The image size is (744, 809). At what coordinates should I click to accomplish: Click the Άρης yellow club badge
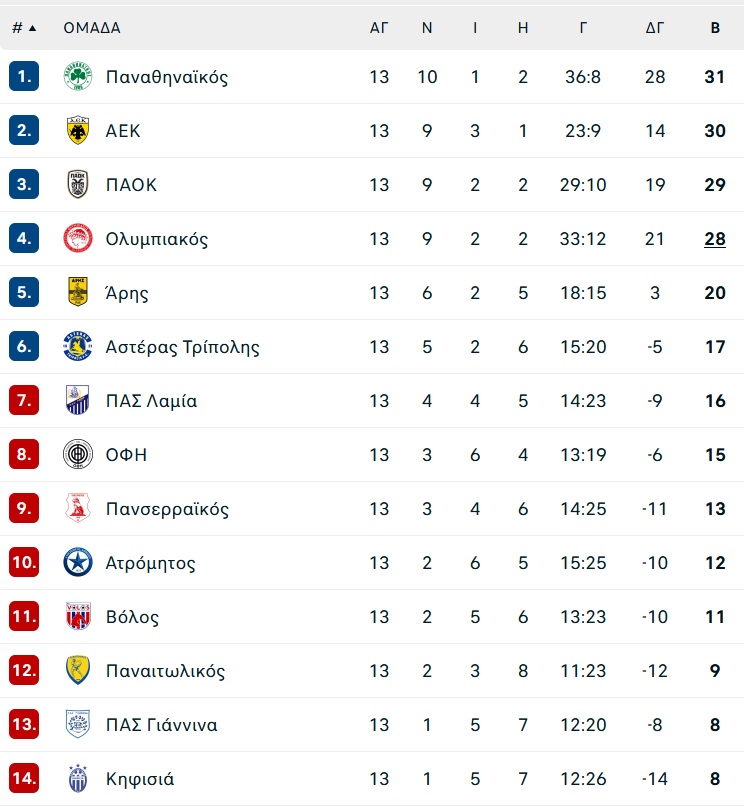78,292
